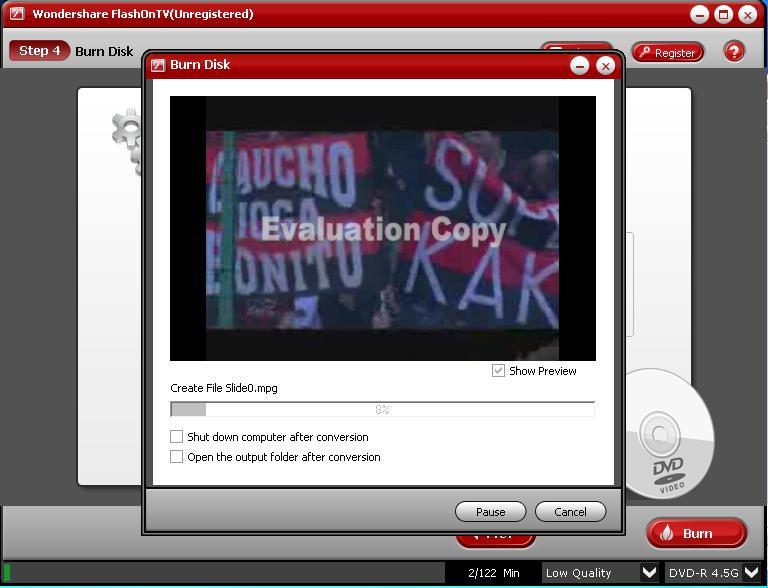Image resolution: width=768 pixels, height=588 pixels.
Task: Click the 8% conversion progress bar
Action: 383,409
